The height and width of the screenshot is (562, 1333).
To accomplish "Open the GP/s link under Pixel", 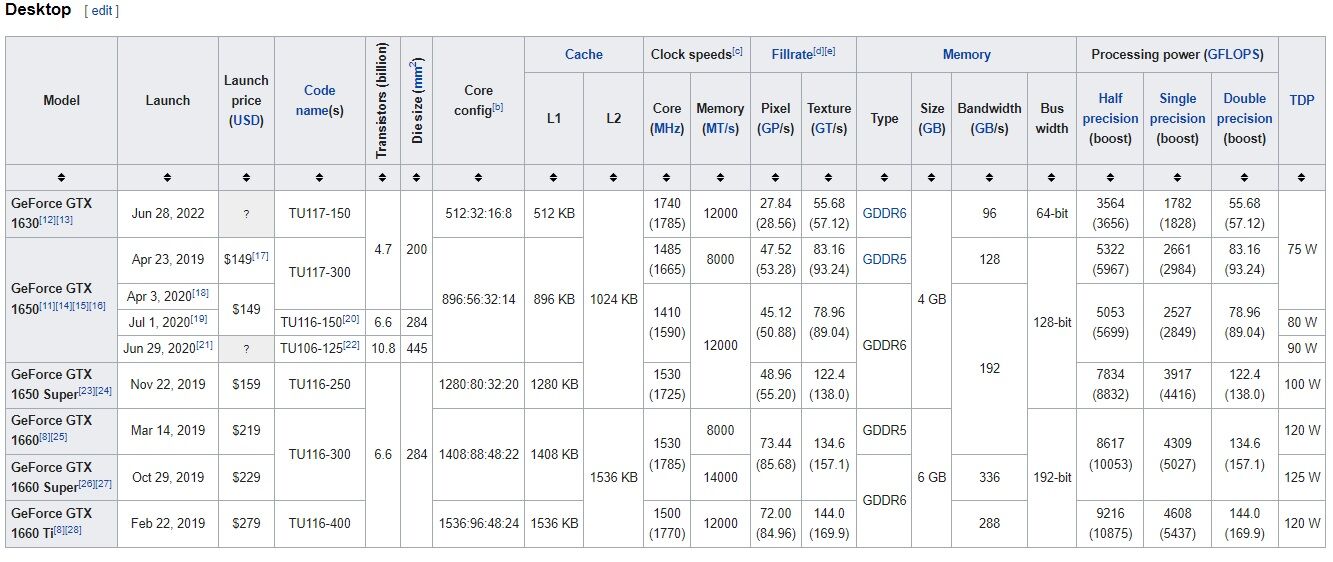I will 776,128.
